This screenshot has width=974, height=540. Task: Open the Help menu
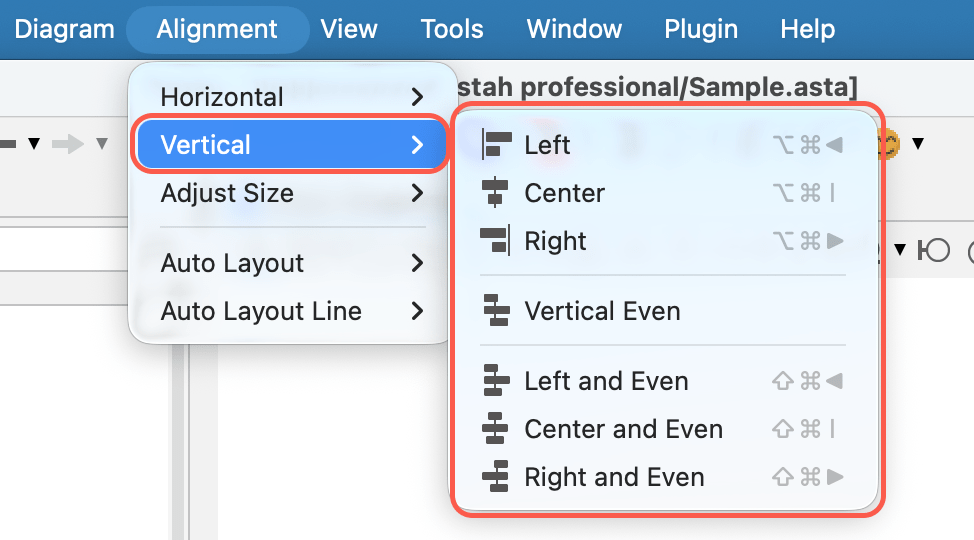[808, 29]
